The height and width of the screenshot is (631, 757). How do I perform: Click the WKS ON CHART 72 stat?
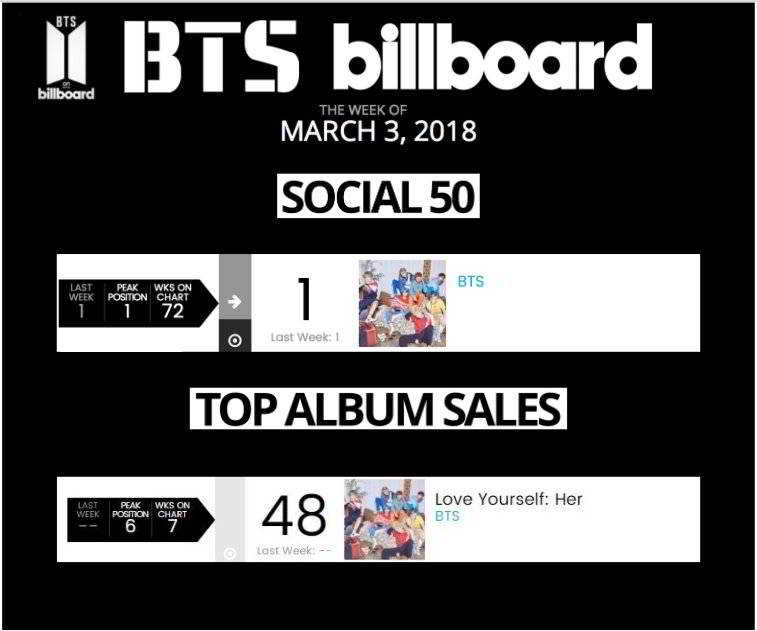tap(173, 302)
